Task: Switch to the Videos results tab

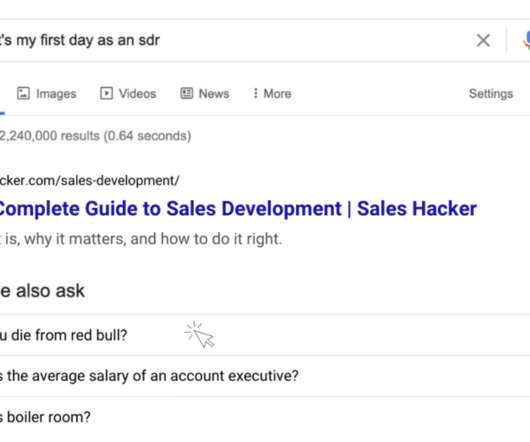Action: click(x=128, y=94)
